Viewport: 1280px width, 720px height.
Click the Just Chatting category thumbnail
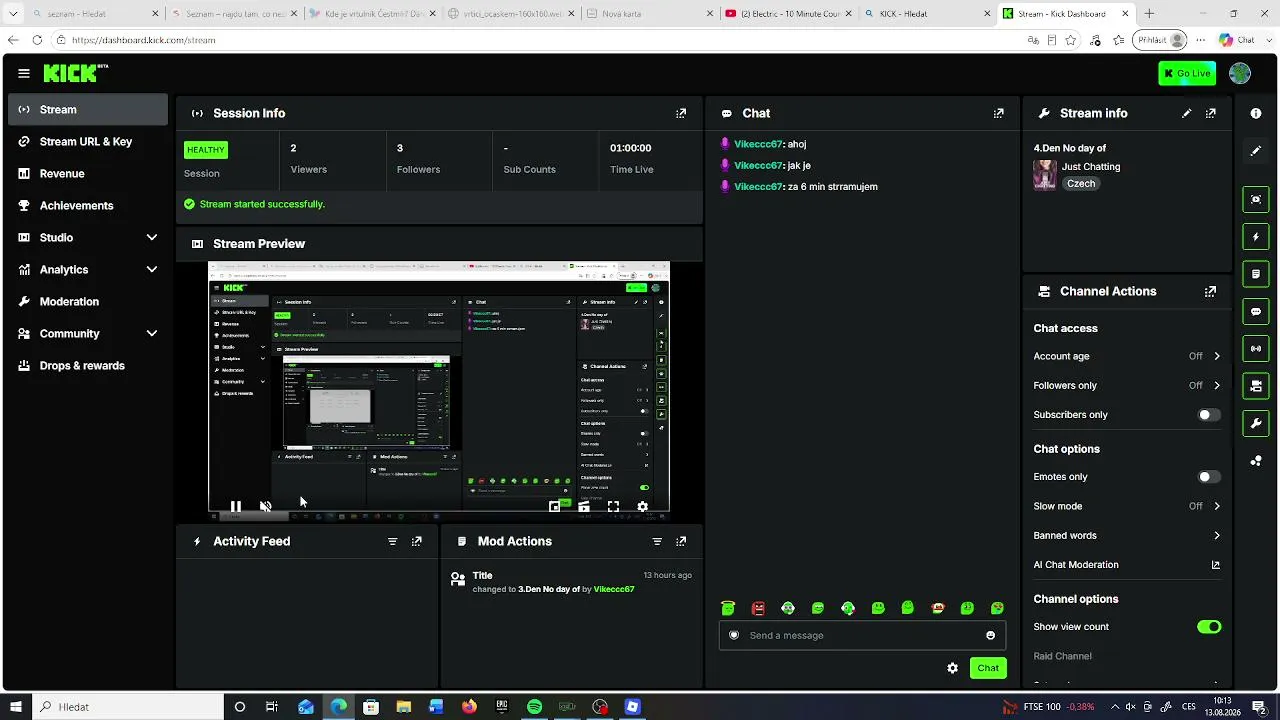(x=1045, y=175)
